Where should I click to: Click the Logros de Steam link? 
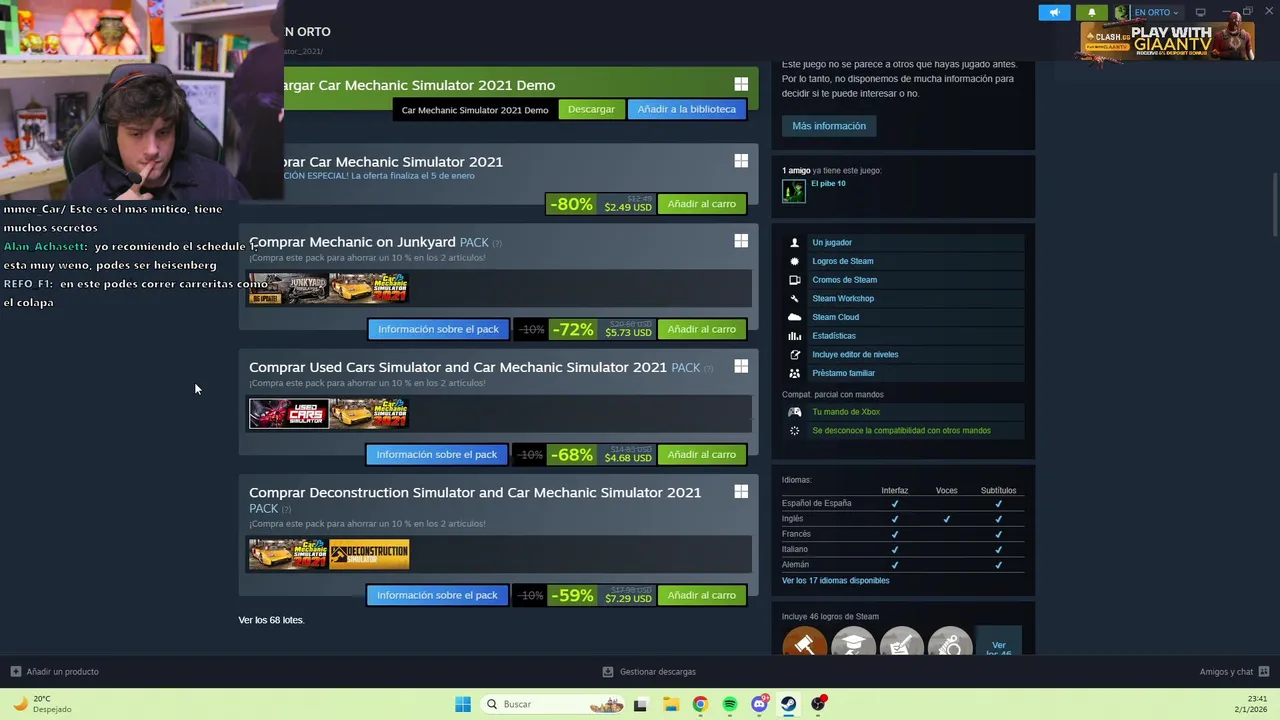[x=843, y=261]
